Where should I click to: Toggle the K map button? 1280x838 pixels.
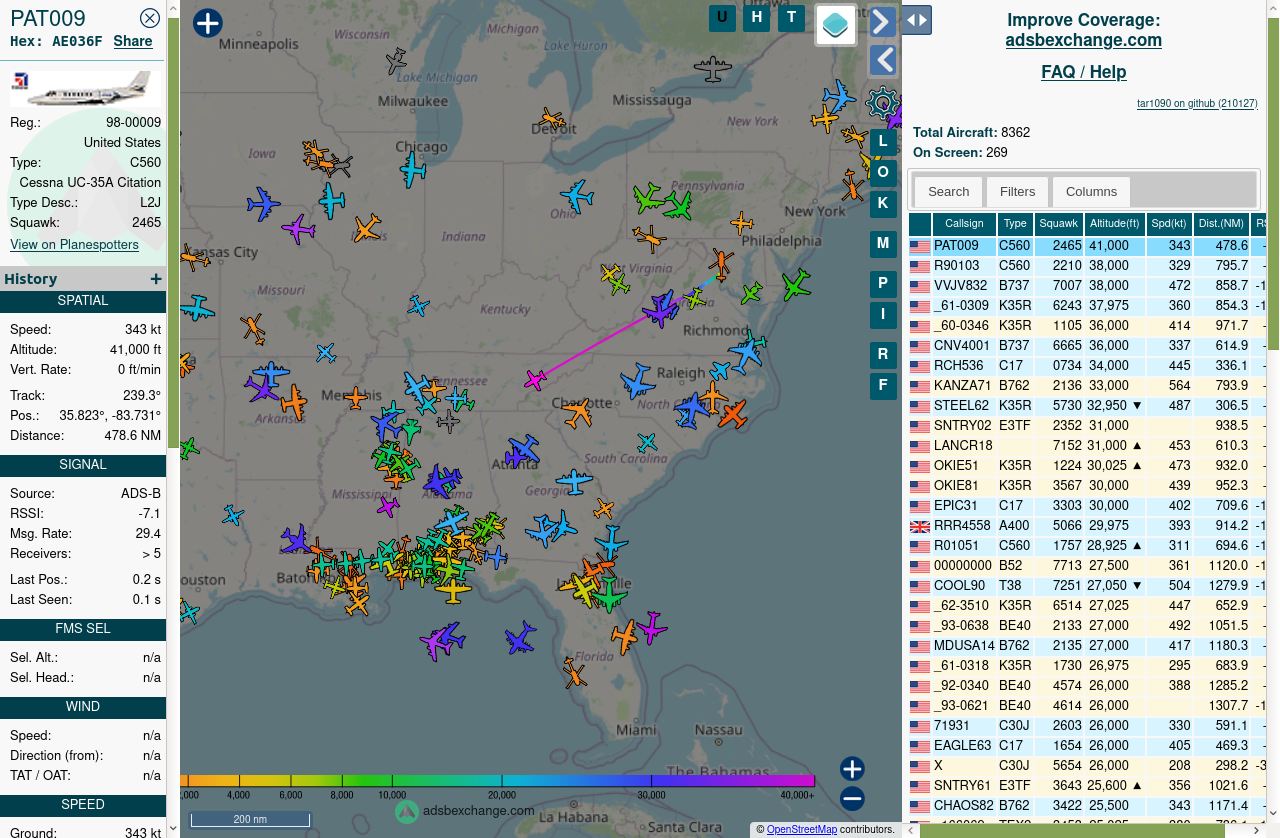(883, 203)
